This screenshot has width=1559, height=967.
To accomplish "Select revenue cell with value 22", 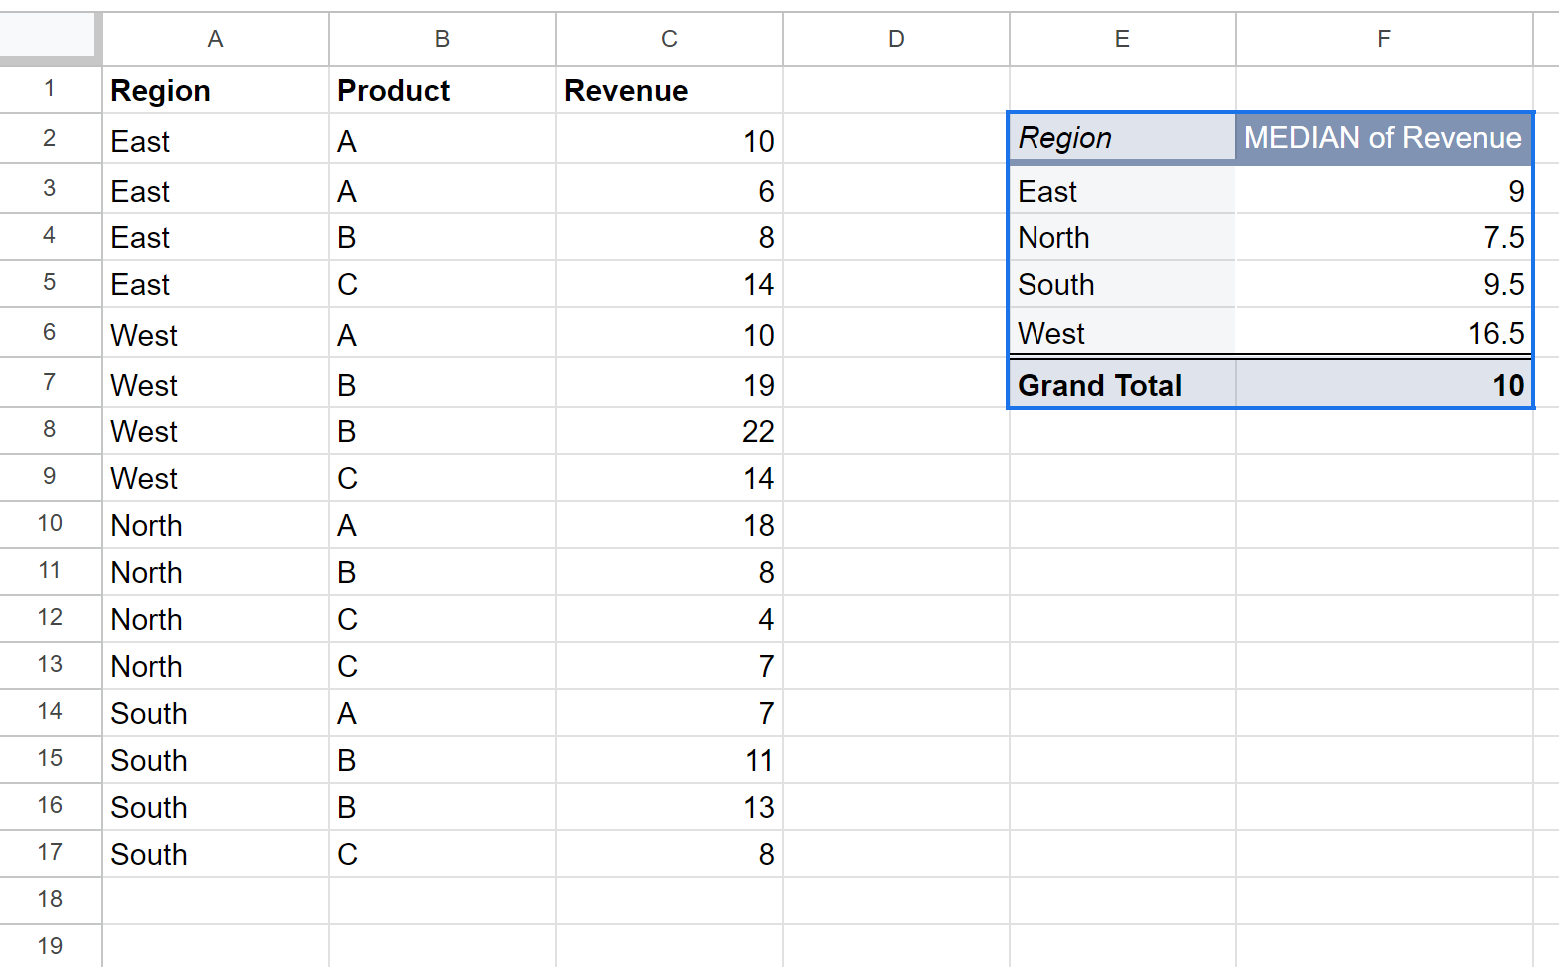I will [669, 431].
